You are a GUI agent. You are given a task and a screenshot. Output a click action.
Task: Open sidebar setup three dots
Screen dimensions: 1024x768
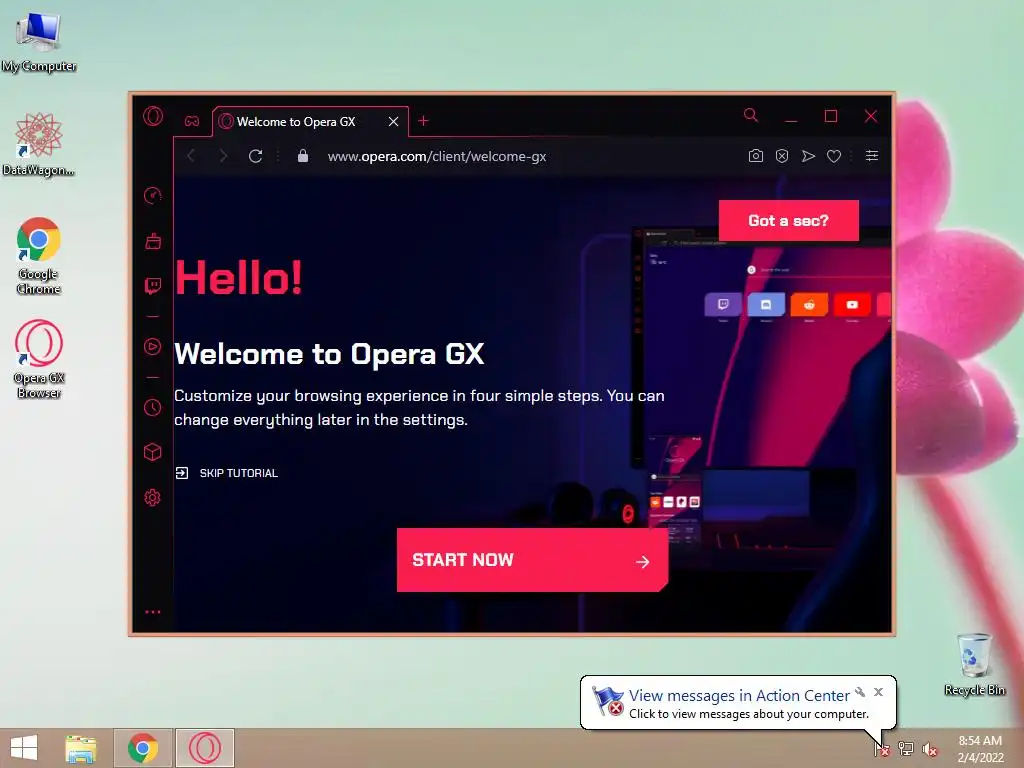coord(153,612)
